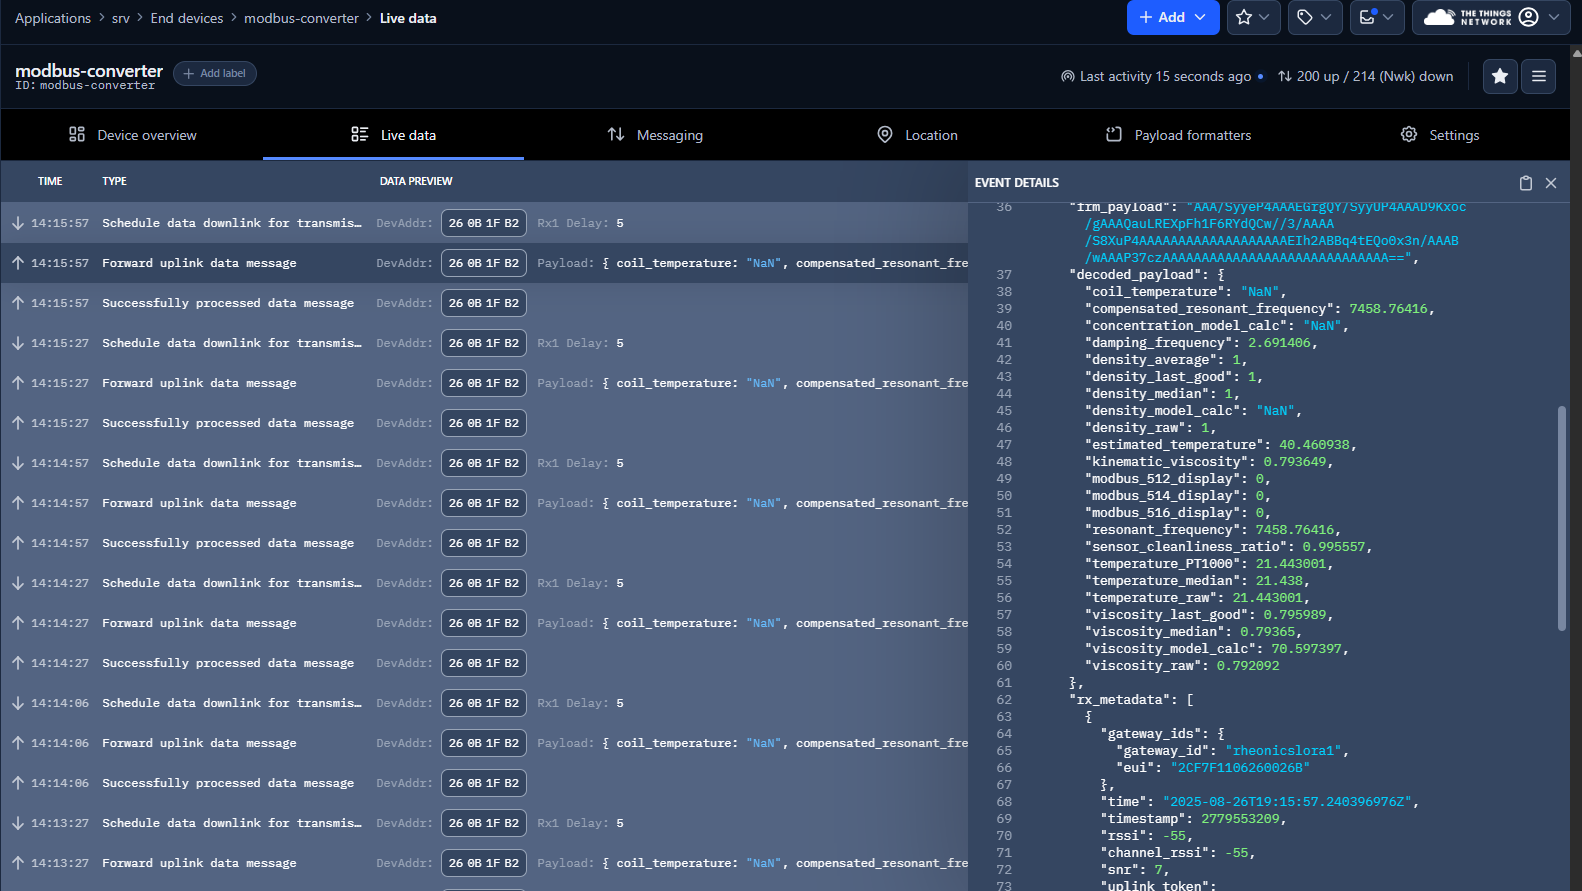The height and width of the screenshot is (891, 1582).
Task: Copy event details with clipboard icon
Action: tap(1525, 183)
